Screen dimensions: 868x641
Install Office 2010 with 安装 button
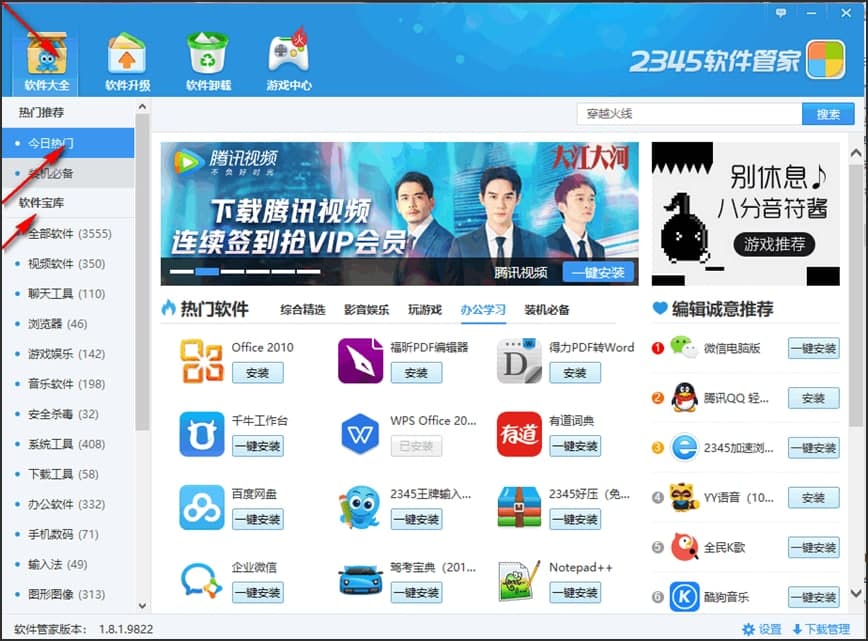257,373
